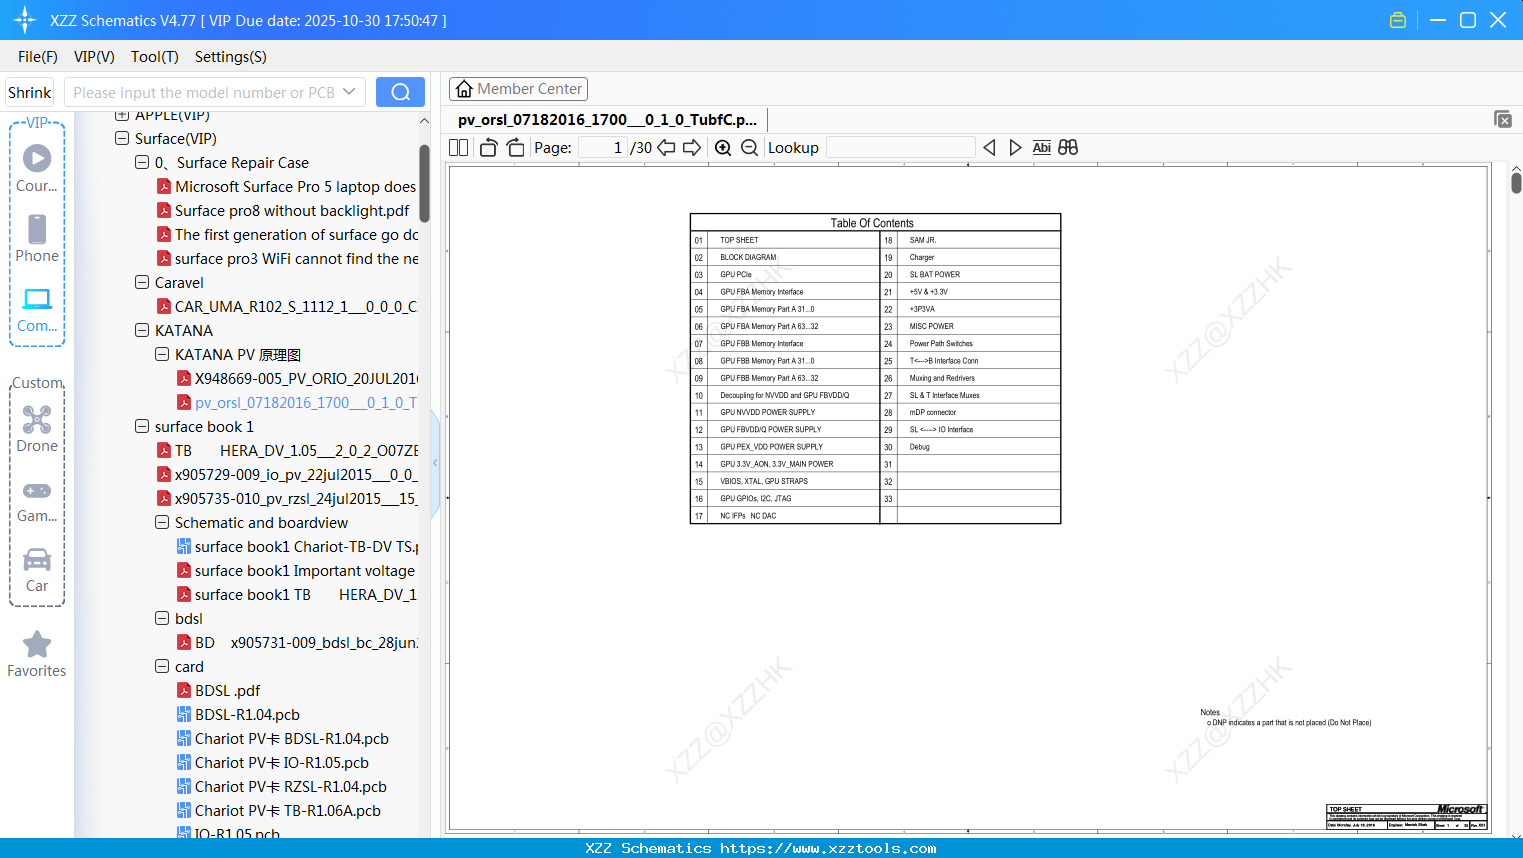
Task: Click the Lookup text field
Action: pos(900,148)
